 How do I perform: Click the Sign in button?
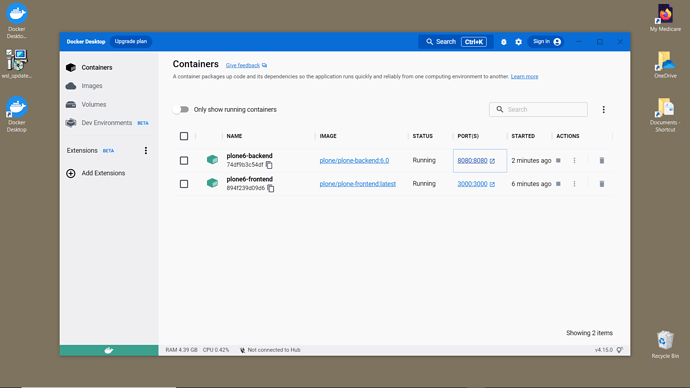[x=546, y=42]
